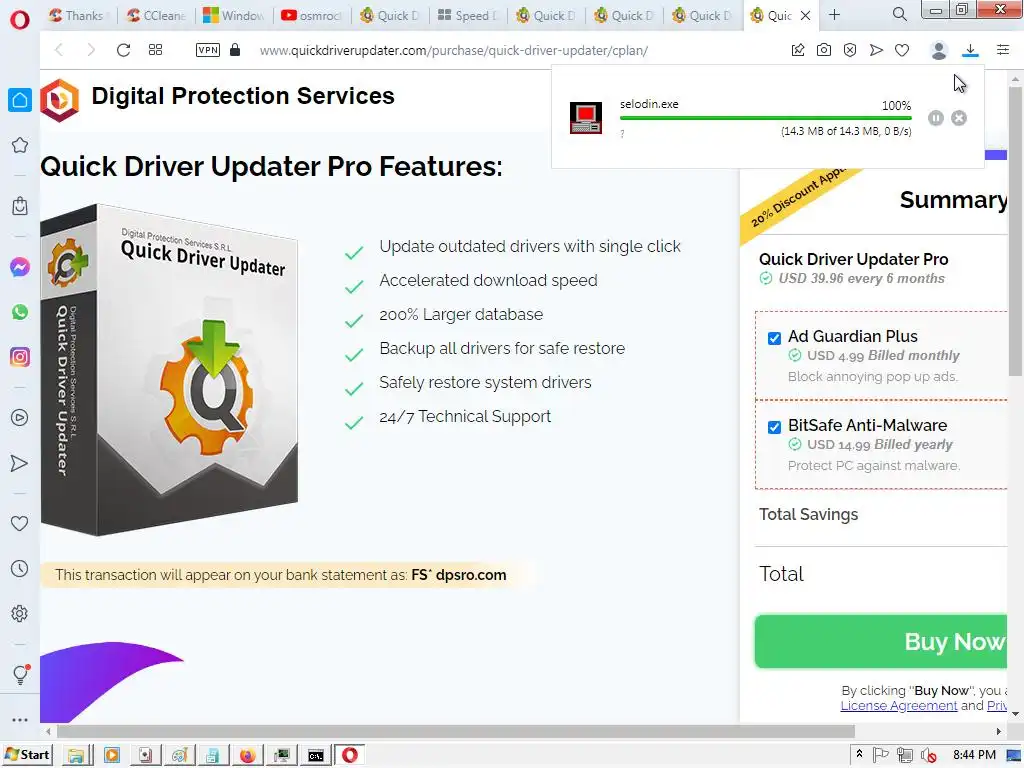Open the Windows Start button
Viewport: 1024px width, 768px height.
27,755
